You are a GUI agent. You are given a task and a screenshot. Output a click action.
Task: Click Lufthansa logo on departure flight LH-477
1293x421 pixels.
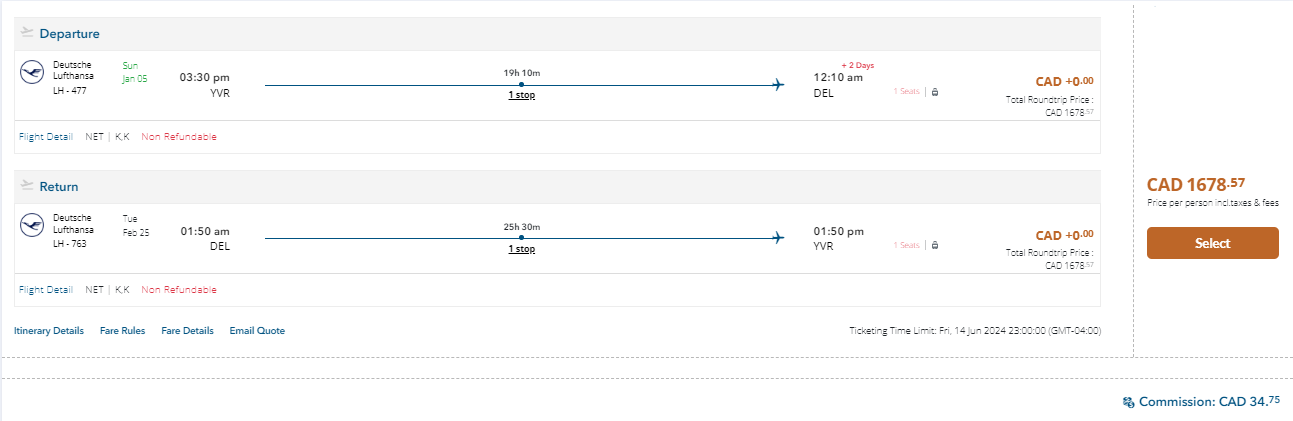[31, 72]
